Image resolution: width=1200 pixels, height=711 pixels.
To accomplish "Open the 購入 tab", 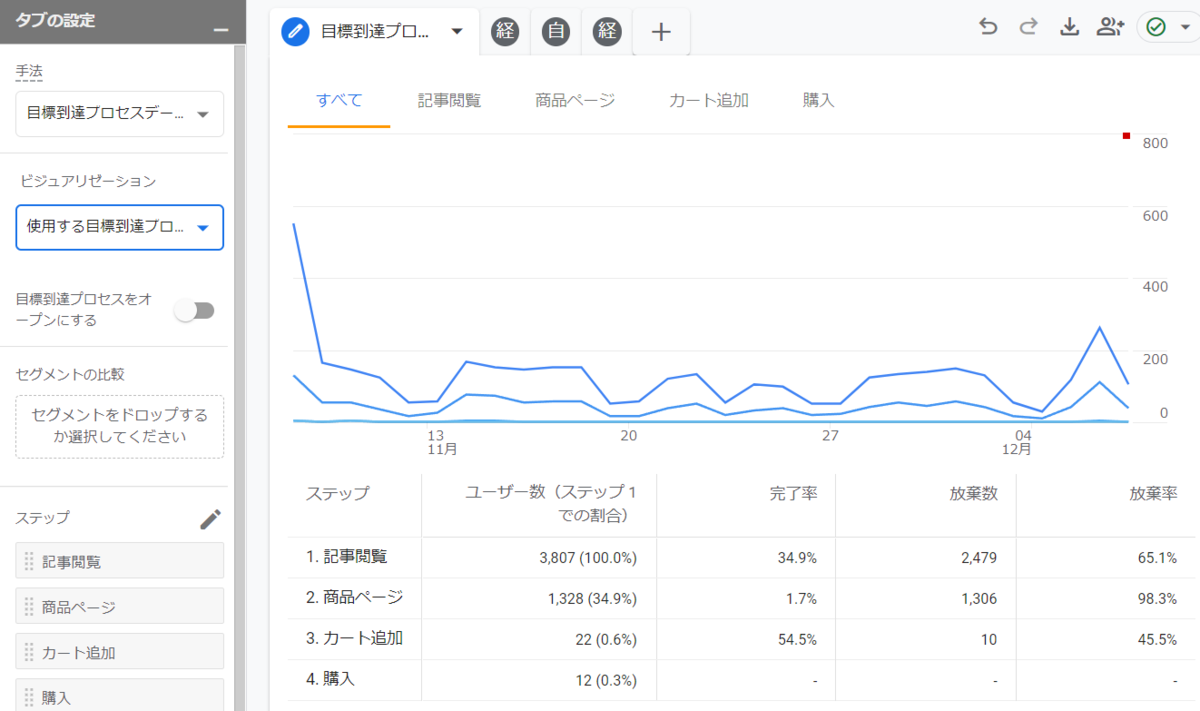I will [818, 100].
